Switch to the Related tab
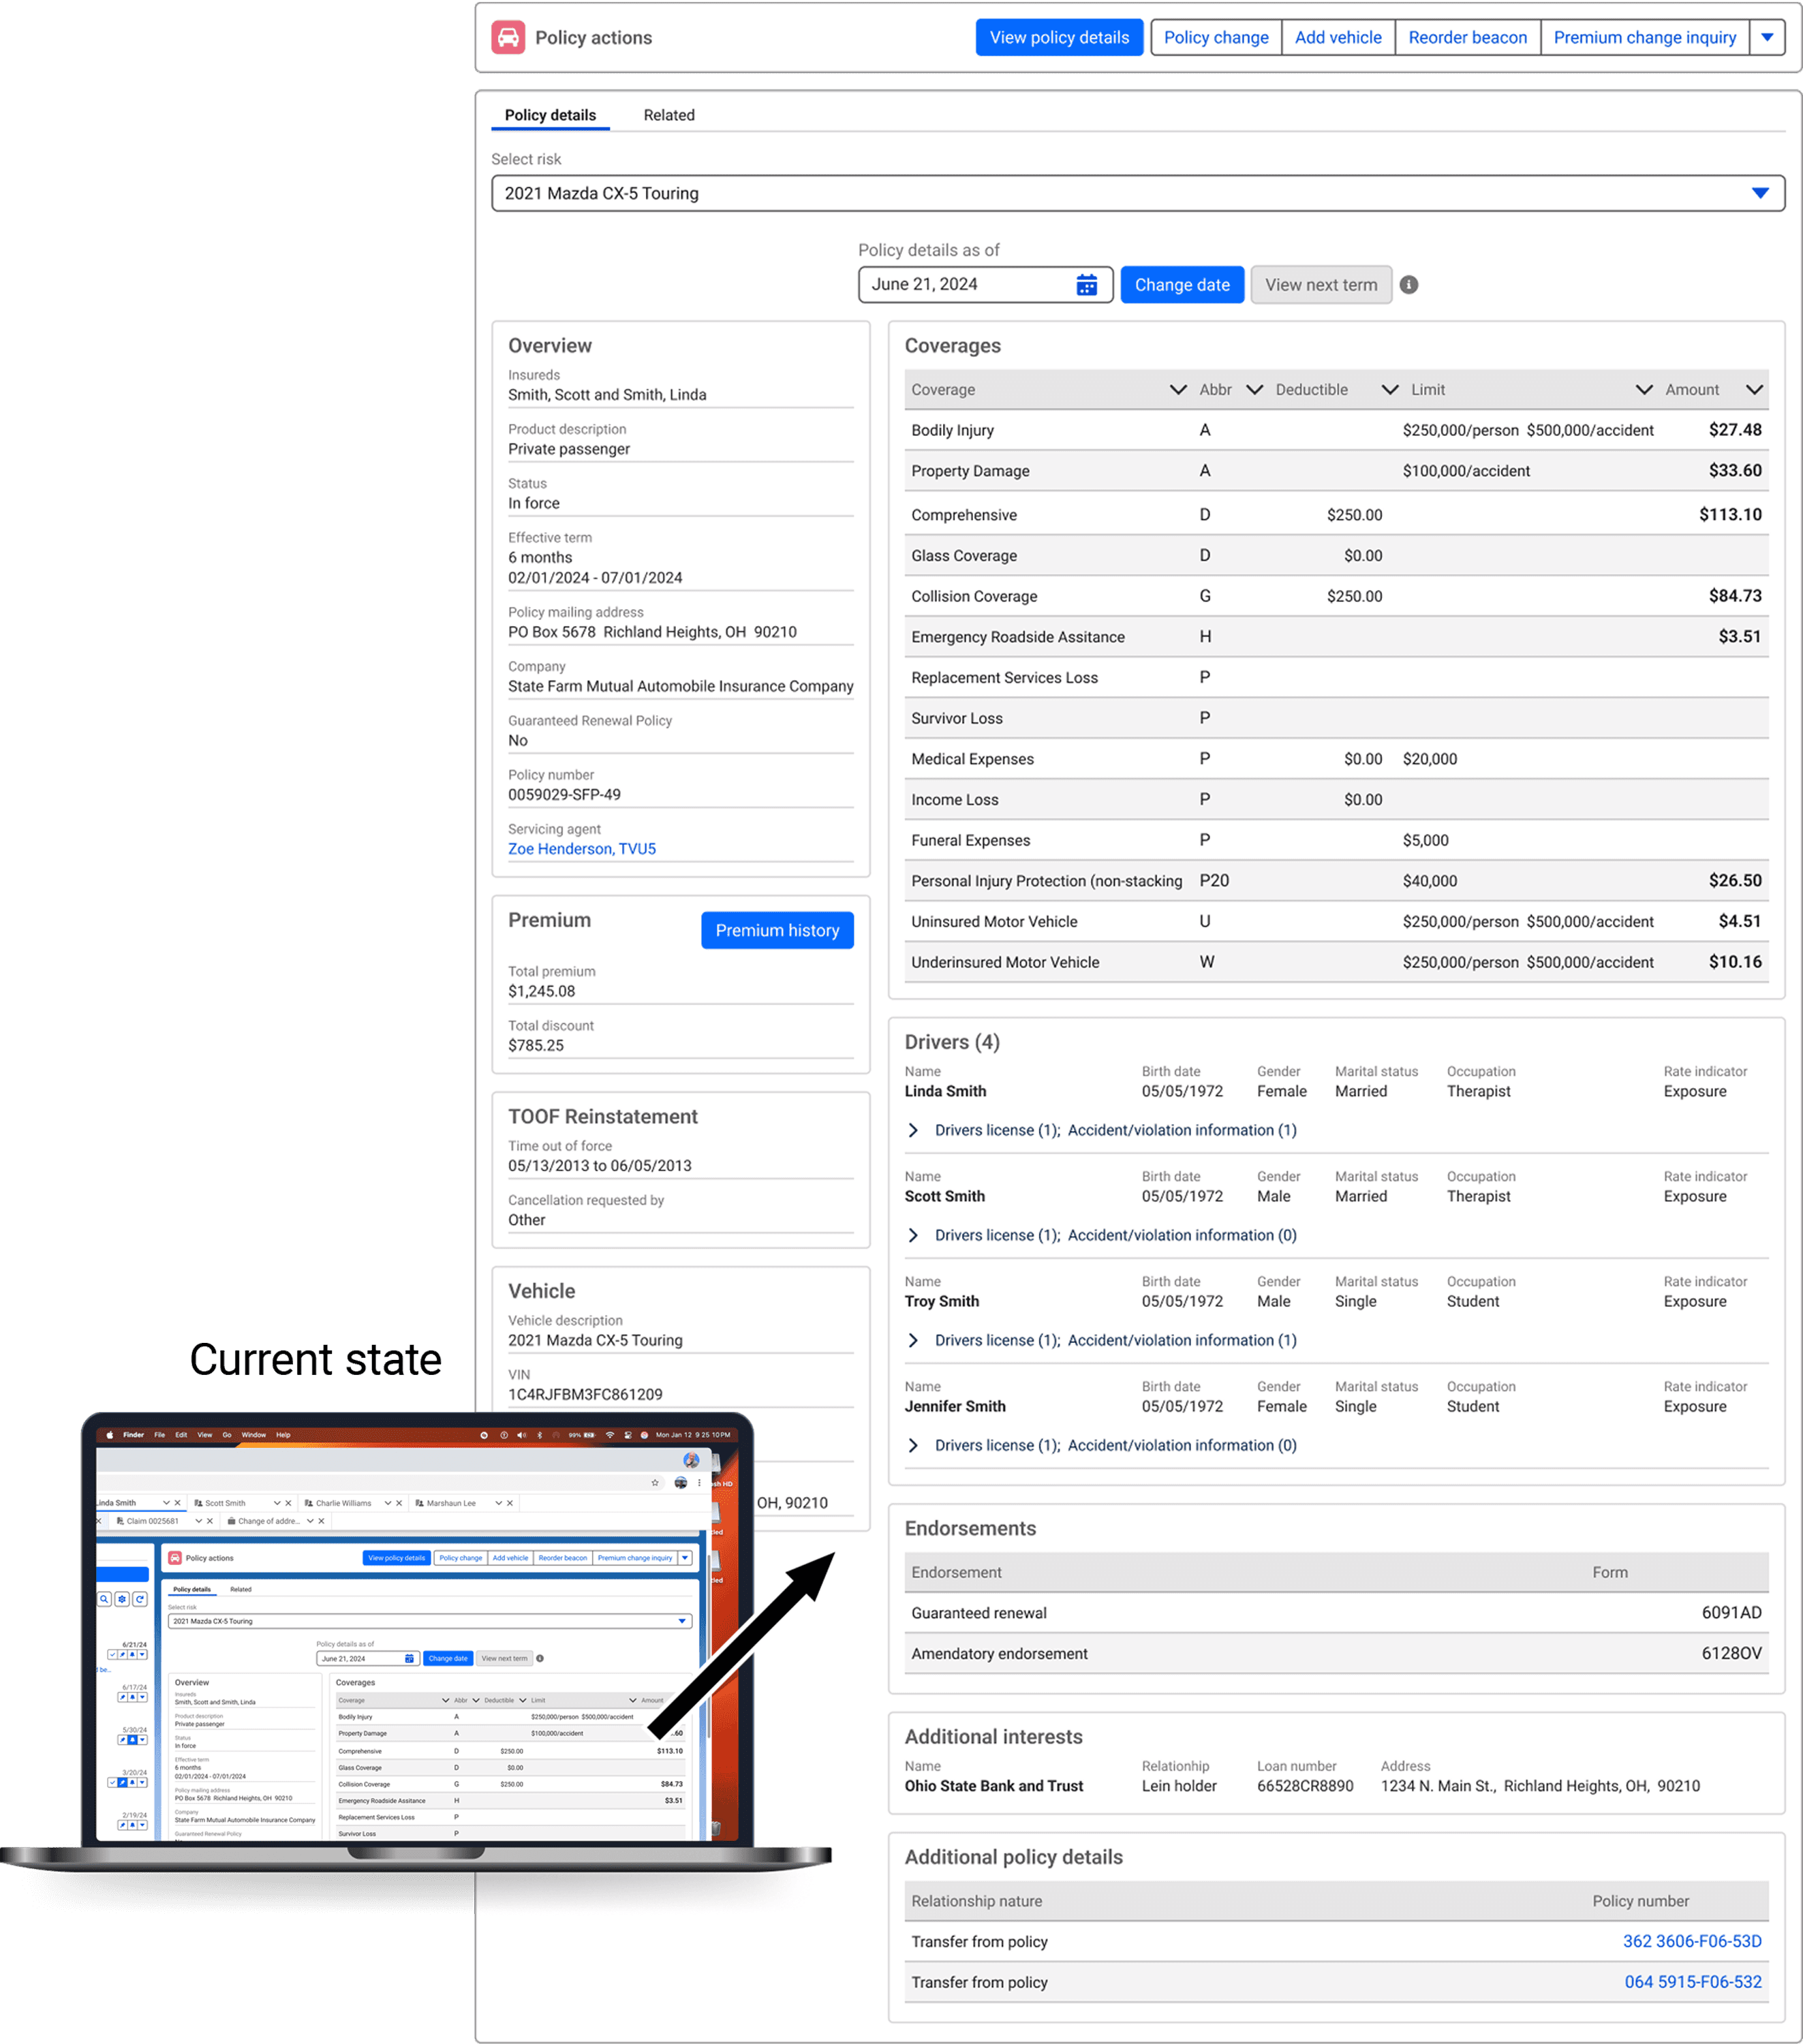This screenshot has height=2044, width=1803. point(668,115)
